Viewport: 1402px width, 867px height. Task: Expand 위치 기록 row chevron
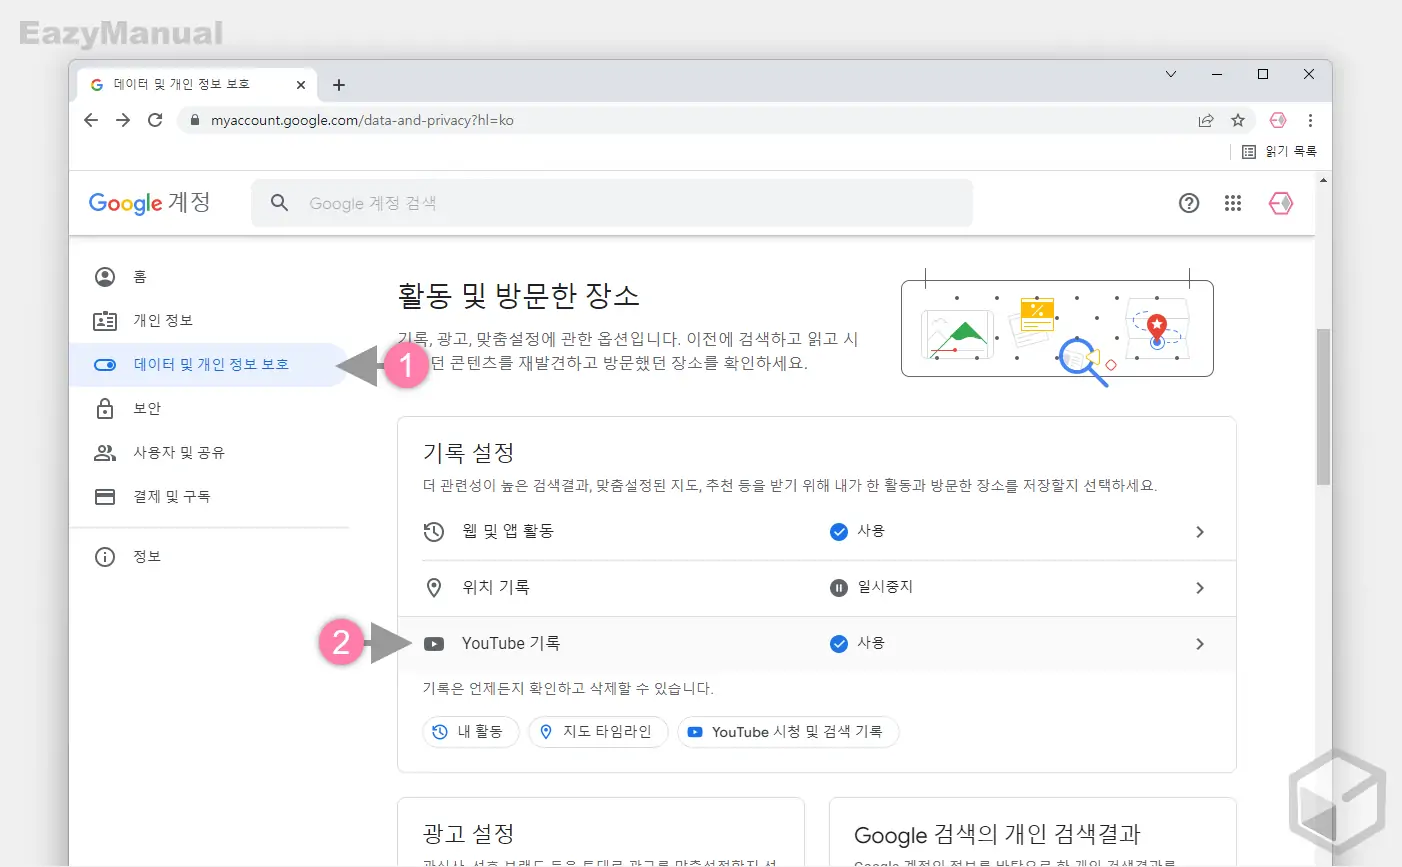[x=1200, y=588]
